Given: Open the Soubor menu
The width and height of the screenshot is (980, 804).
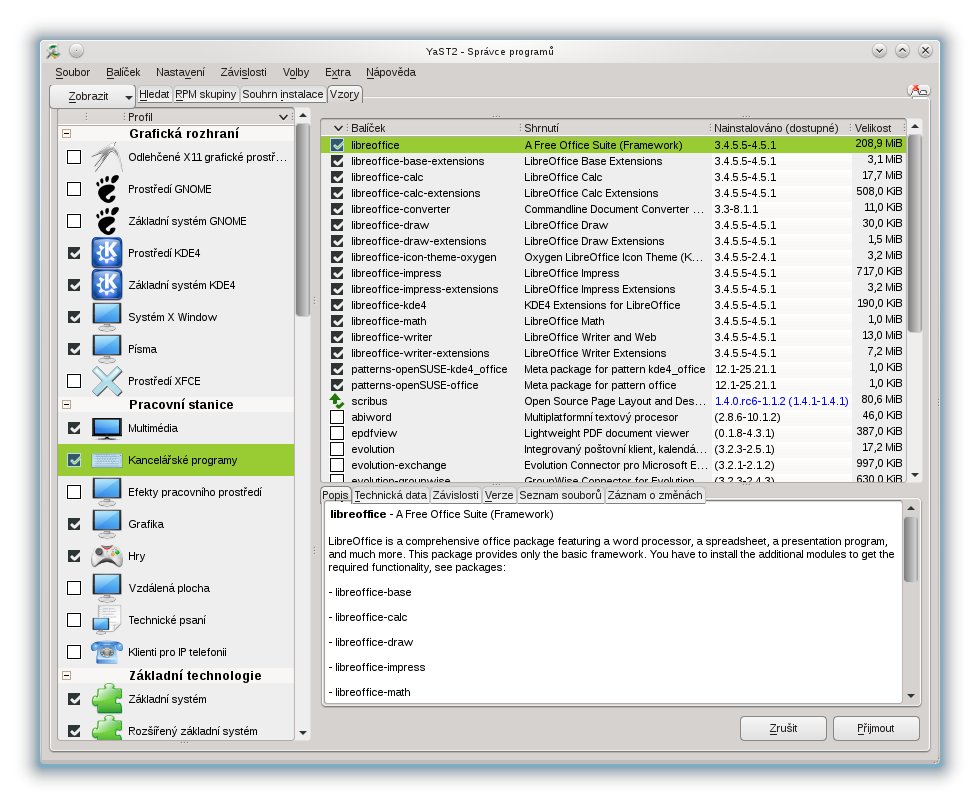Looking at the screenshot, I should pos(72,72).
